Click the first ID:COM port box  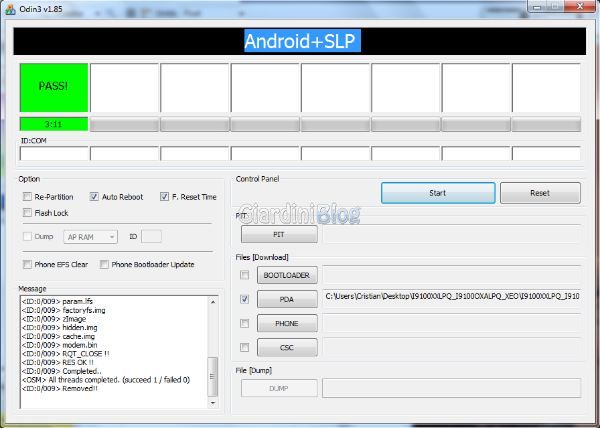coord(54,153)
